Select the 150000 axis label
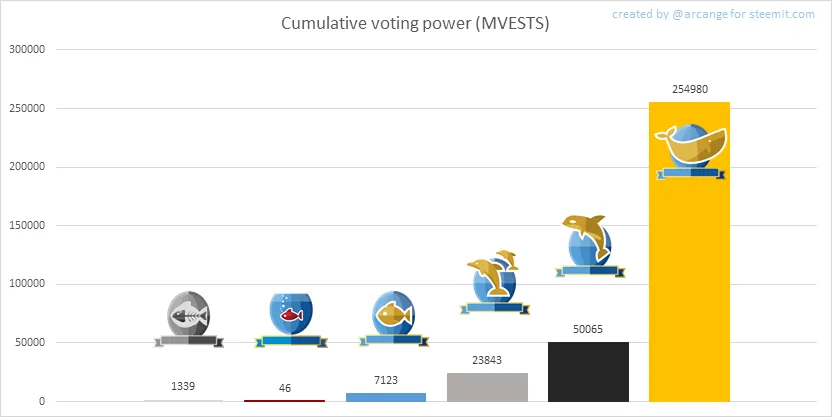This screenshot has width=832, height=417. (x=27, y=225)
